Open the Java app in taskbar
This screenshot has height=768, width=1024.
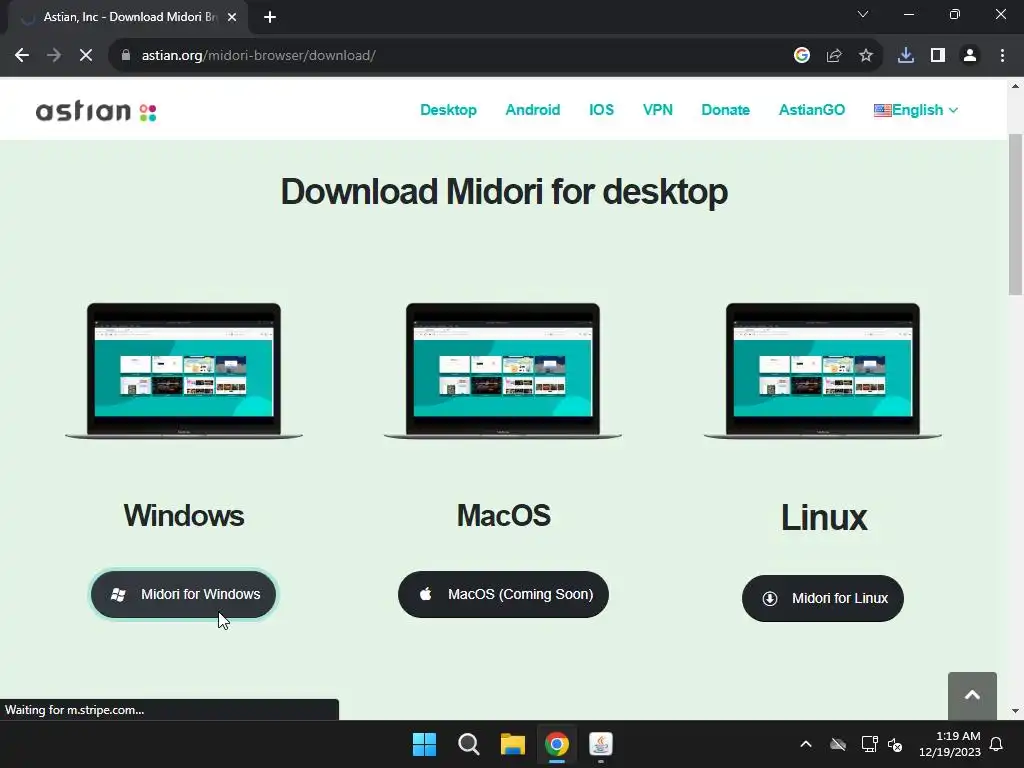click(x=601, y=744)
